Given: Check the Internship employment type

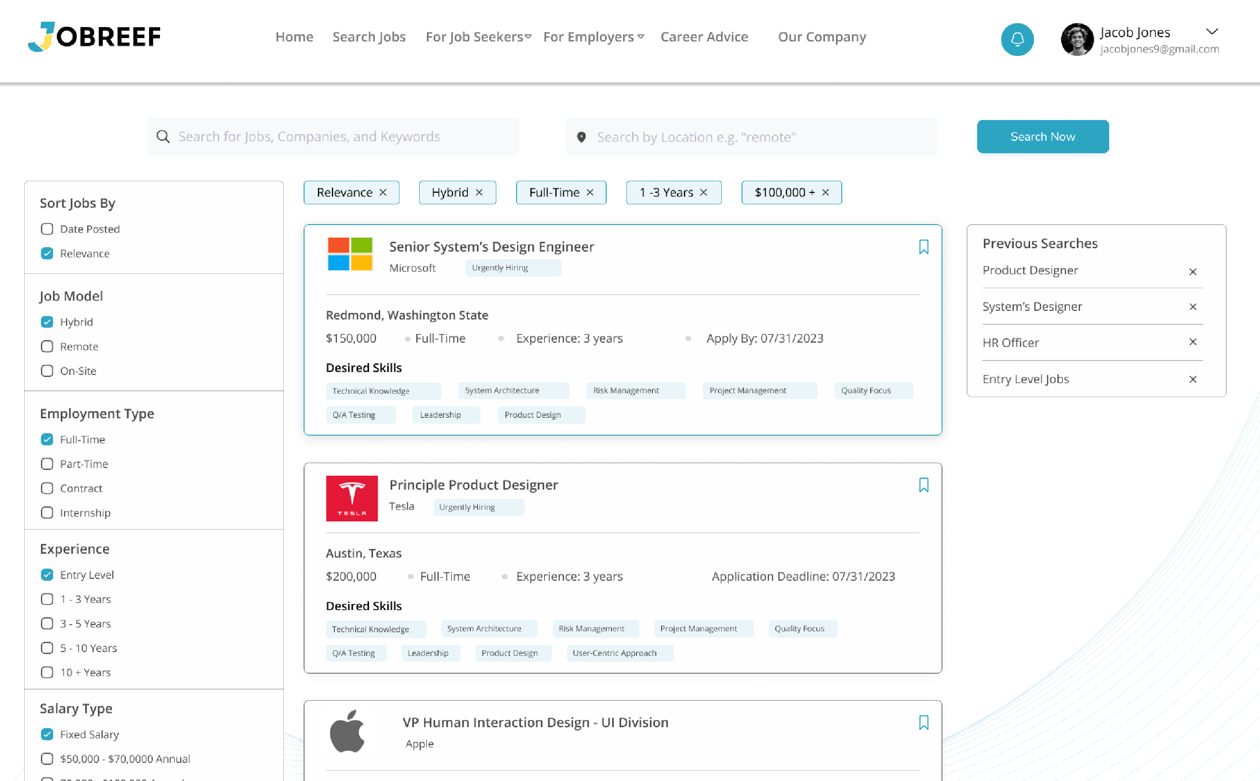Looking at the screenshot, I should (47, 513).
